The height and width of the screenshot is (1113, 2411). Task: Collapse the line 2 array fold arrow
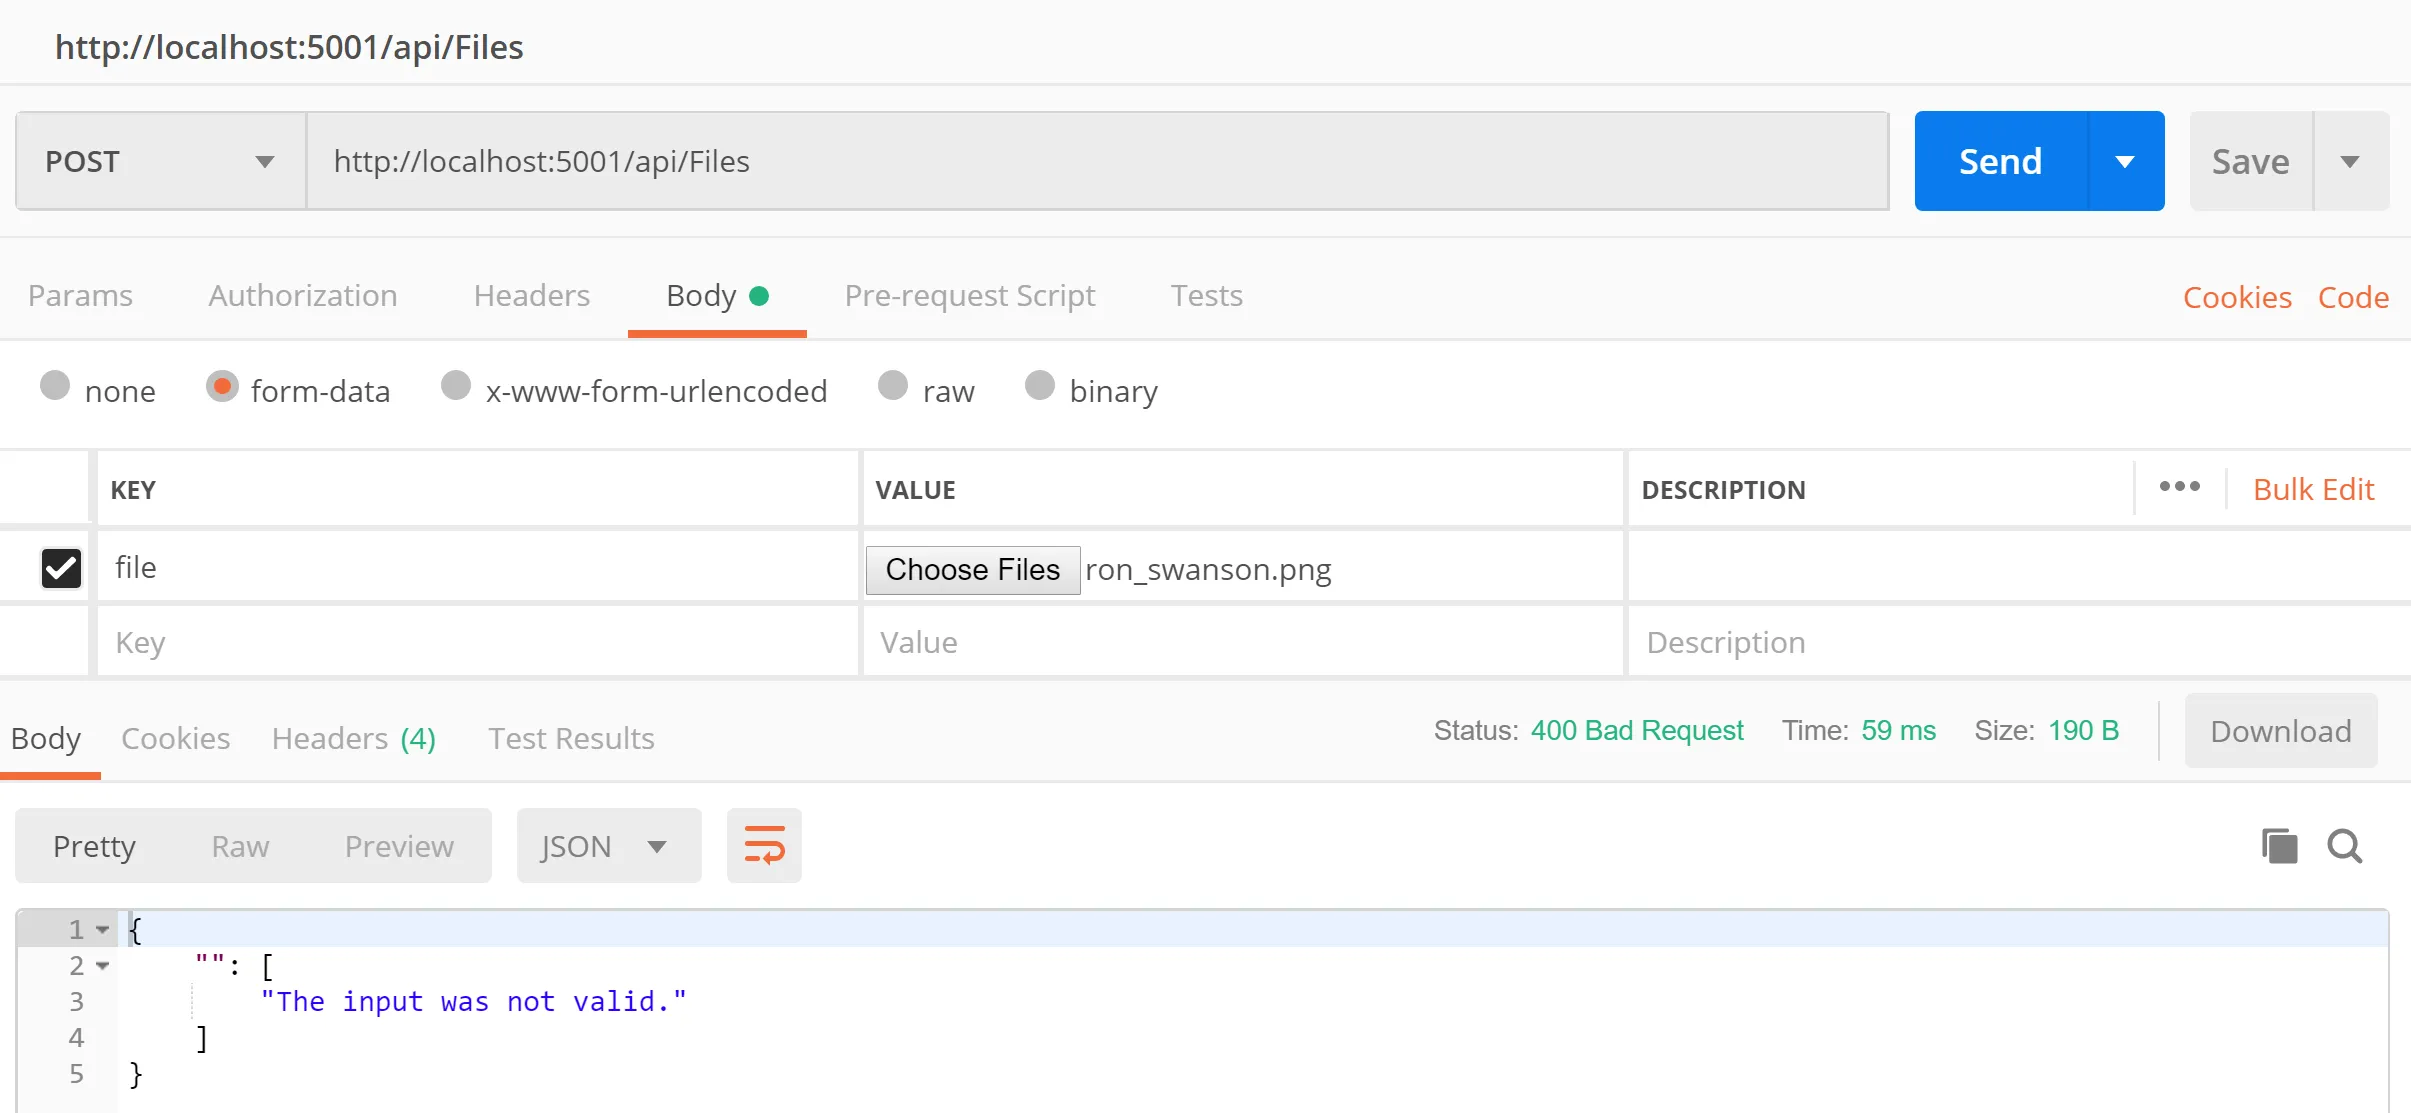tap(102, 966)
